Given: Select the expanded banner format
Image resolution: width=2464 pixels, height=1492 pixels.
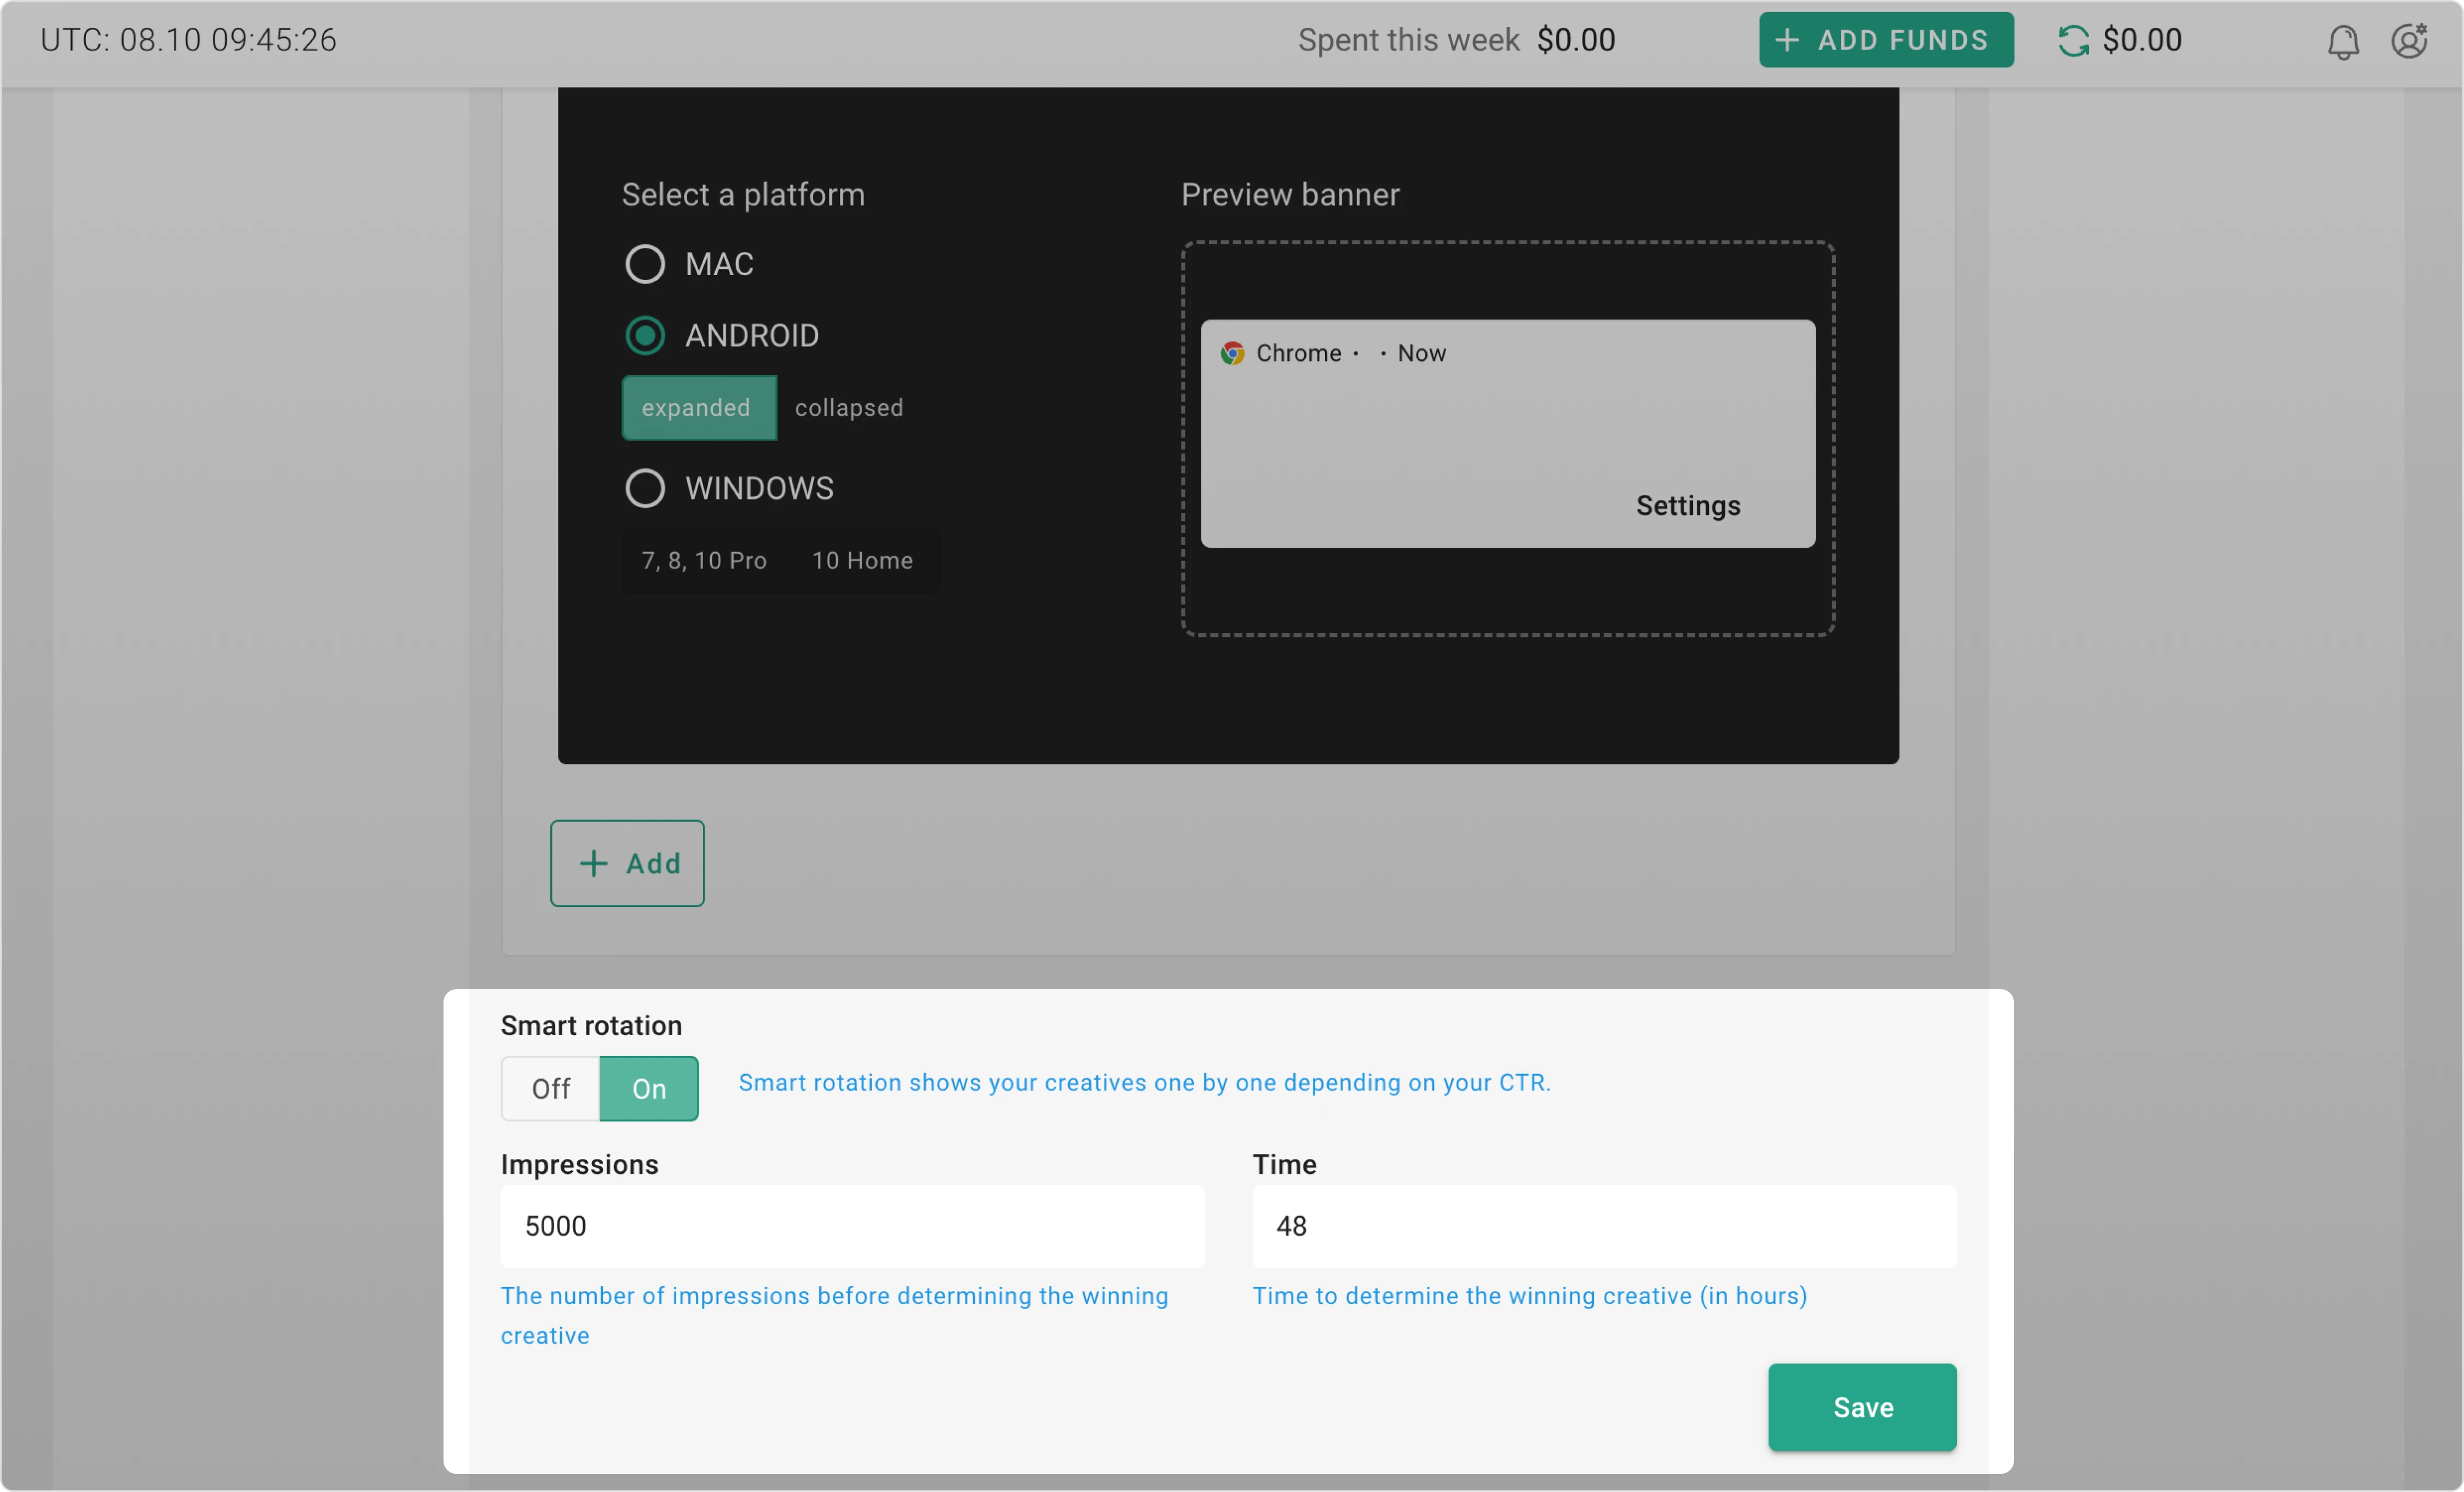Looking at the screenshot, I should [x=697, y=407].
